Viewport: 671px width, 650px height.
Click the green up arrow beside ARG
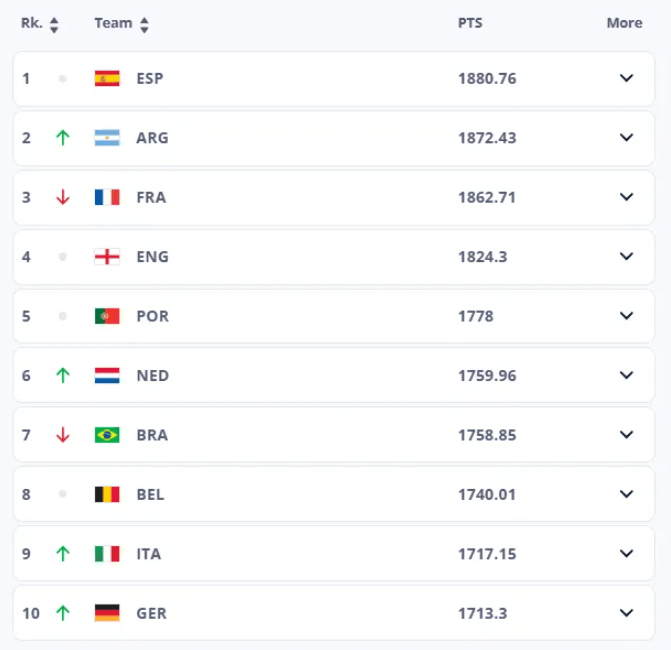pos(63,138)
